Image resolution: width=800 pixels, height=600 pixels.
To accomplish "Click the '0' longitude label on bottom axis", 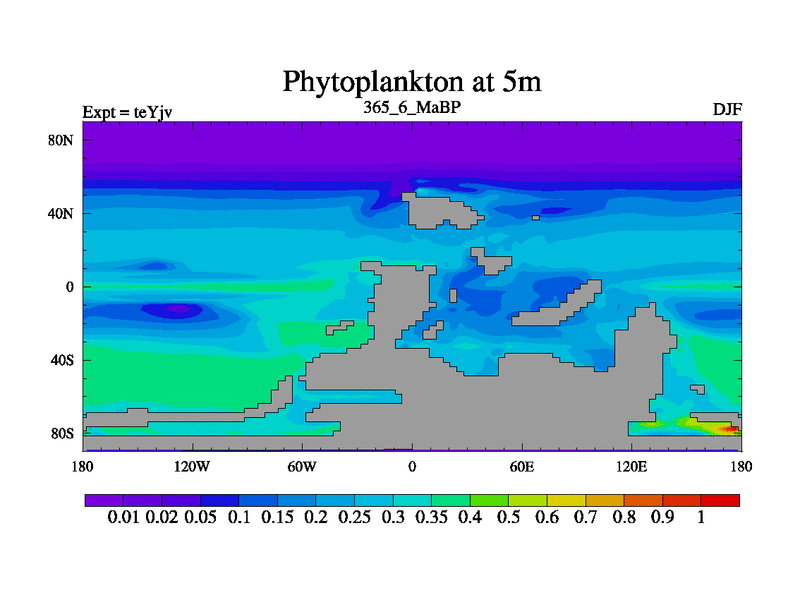I will [x=411, y=466].
